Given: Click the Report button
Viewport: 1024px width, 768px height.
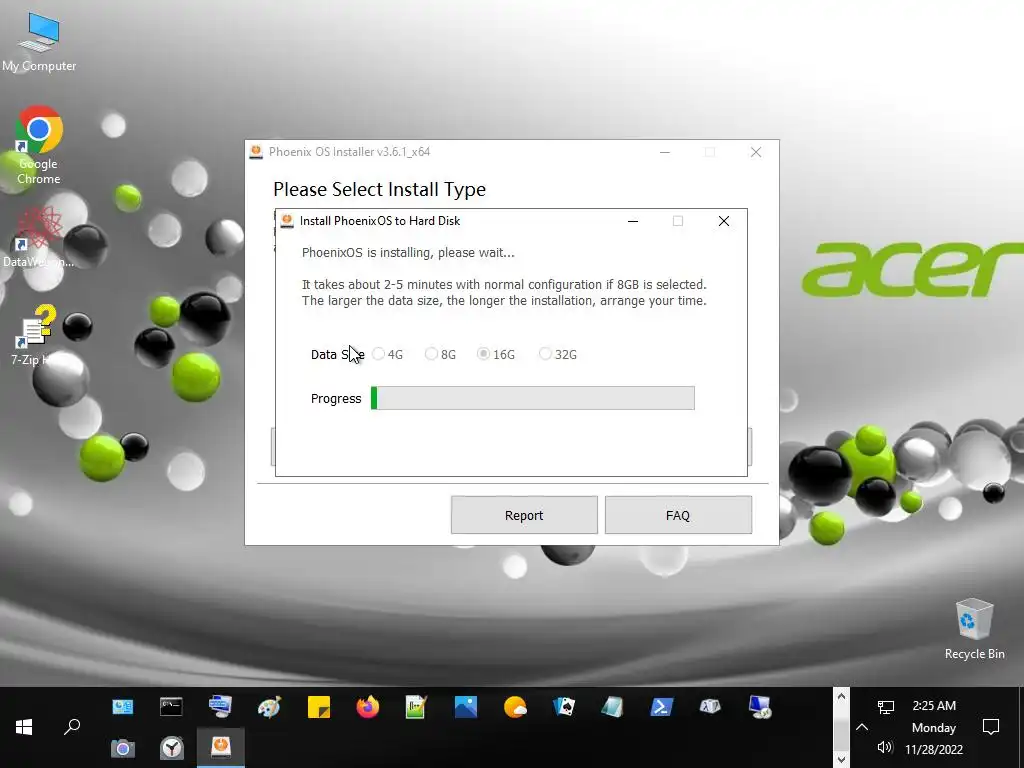Looking at the screenshot, I should pos(524,515).
